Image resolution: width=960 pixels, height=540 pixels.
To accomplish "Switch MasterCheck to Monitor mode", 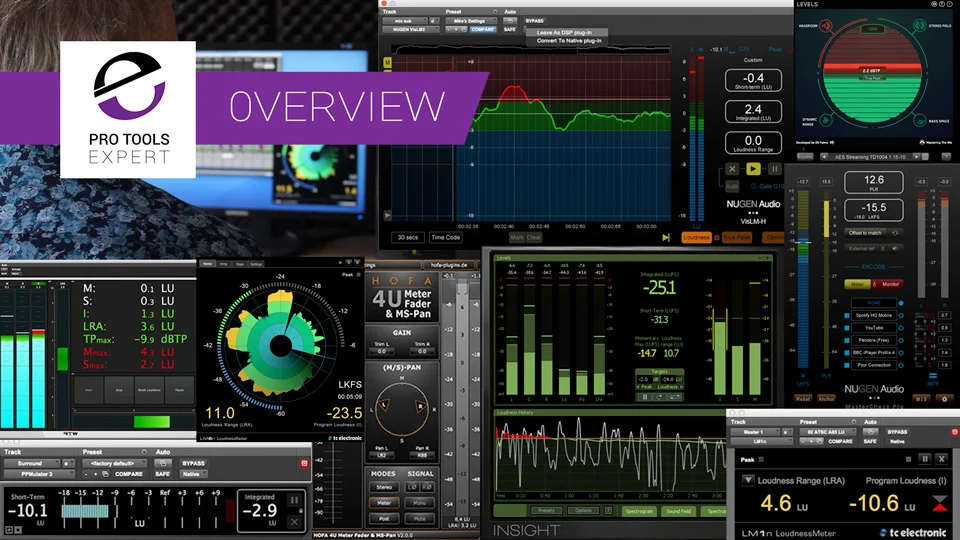I will [x=890, y=284].
